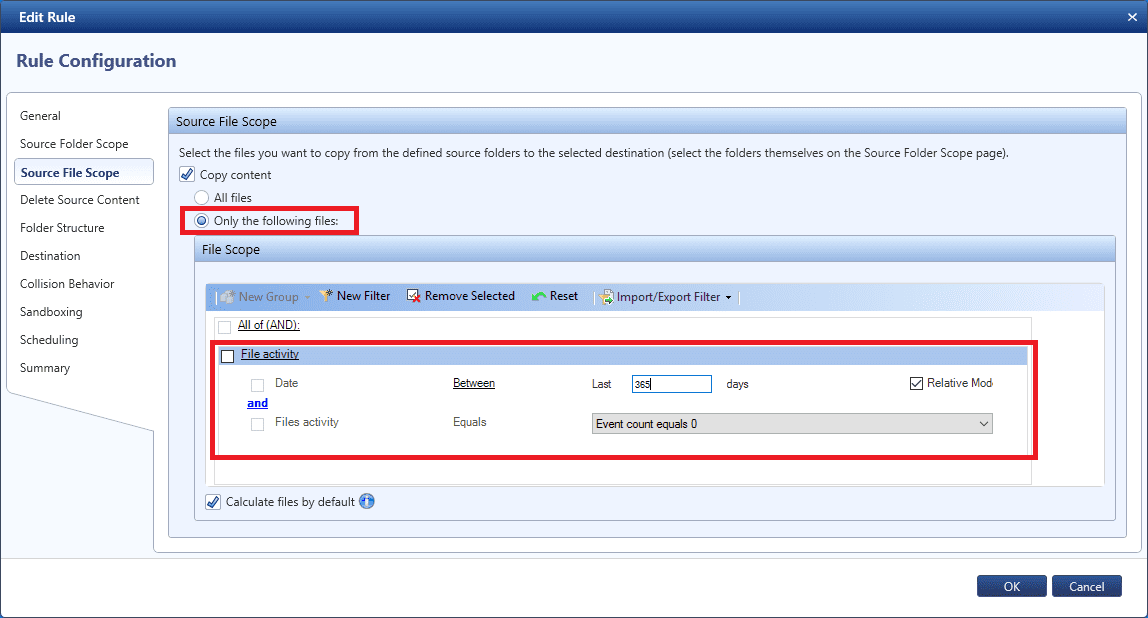The height and width of the screenshot is (618, 1148).
Task: Toggle Calculate files by default checkbox
Action: tap(213, 502)
